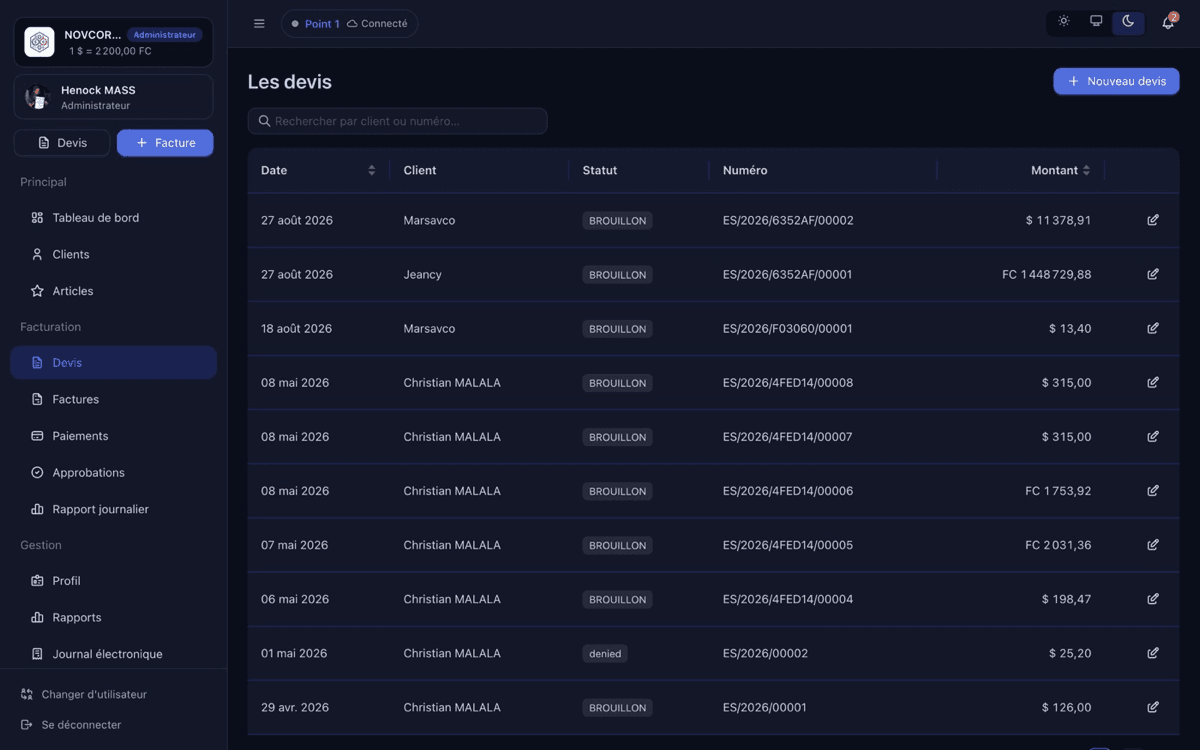This screenshot has width=1200, height=750.
Task: Edit quote ES/2026/00001
Action: pos(1153,707)
